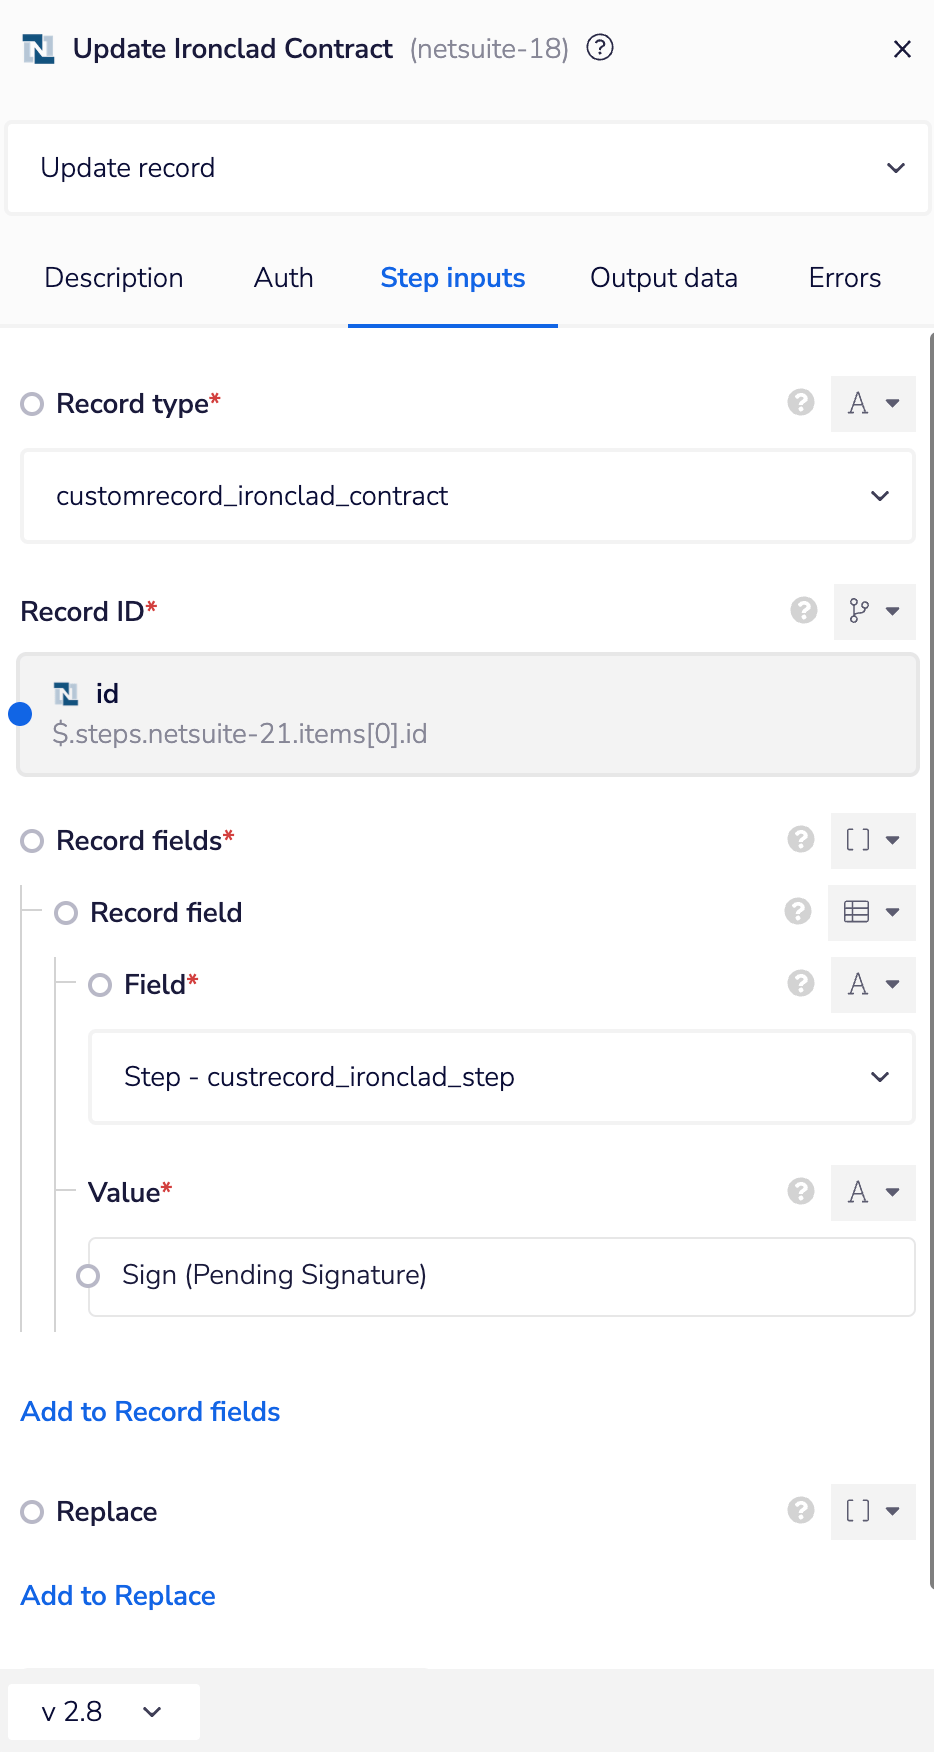Click Add to Replace

117,1595
